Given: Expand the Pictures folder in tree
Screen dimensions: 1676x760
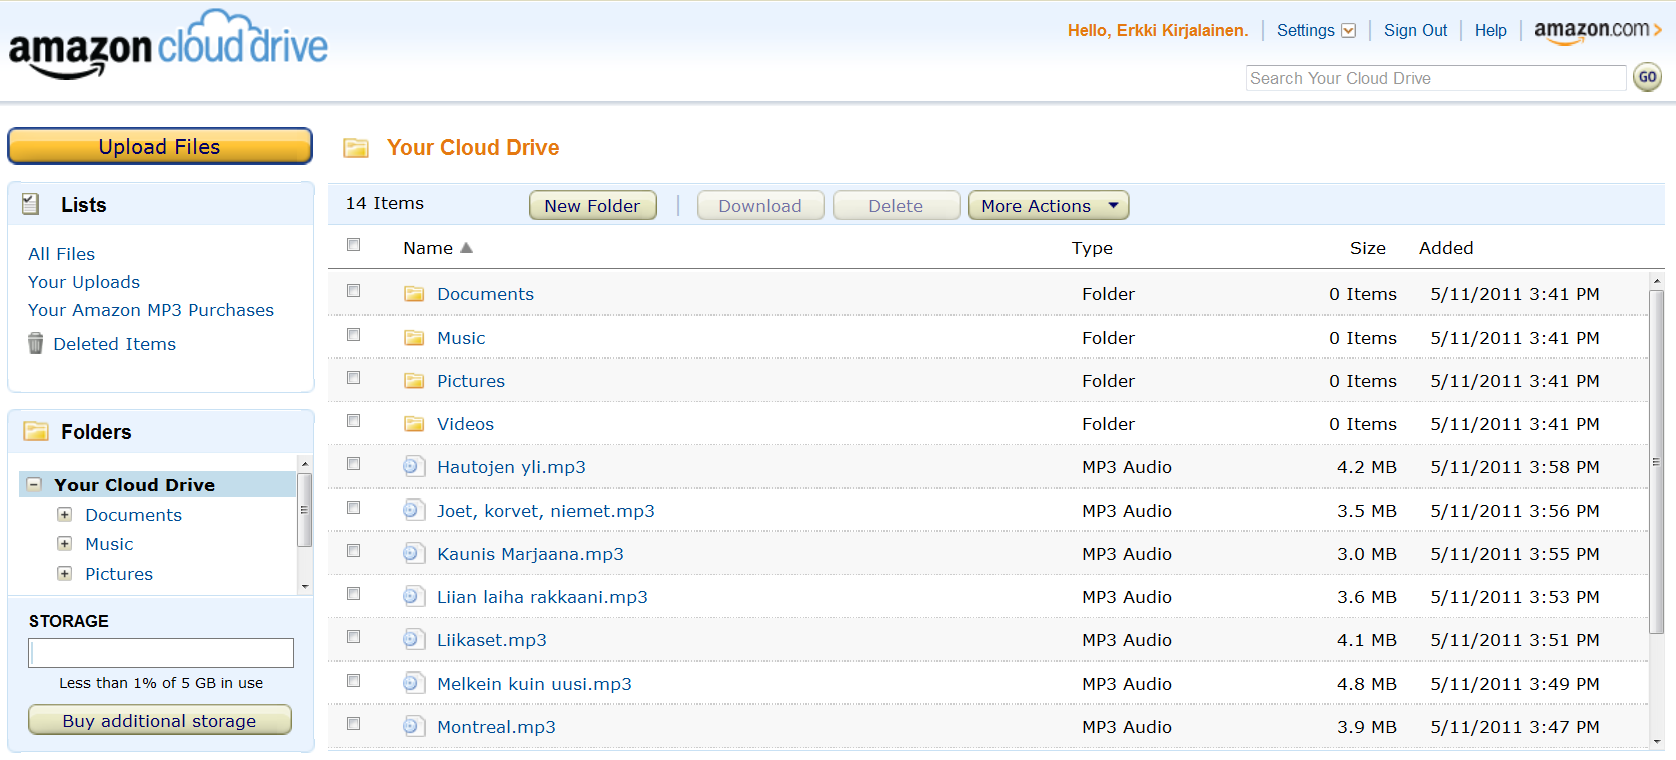Looking at the screenshot, I should tap(64, 573).
